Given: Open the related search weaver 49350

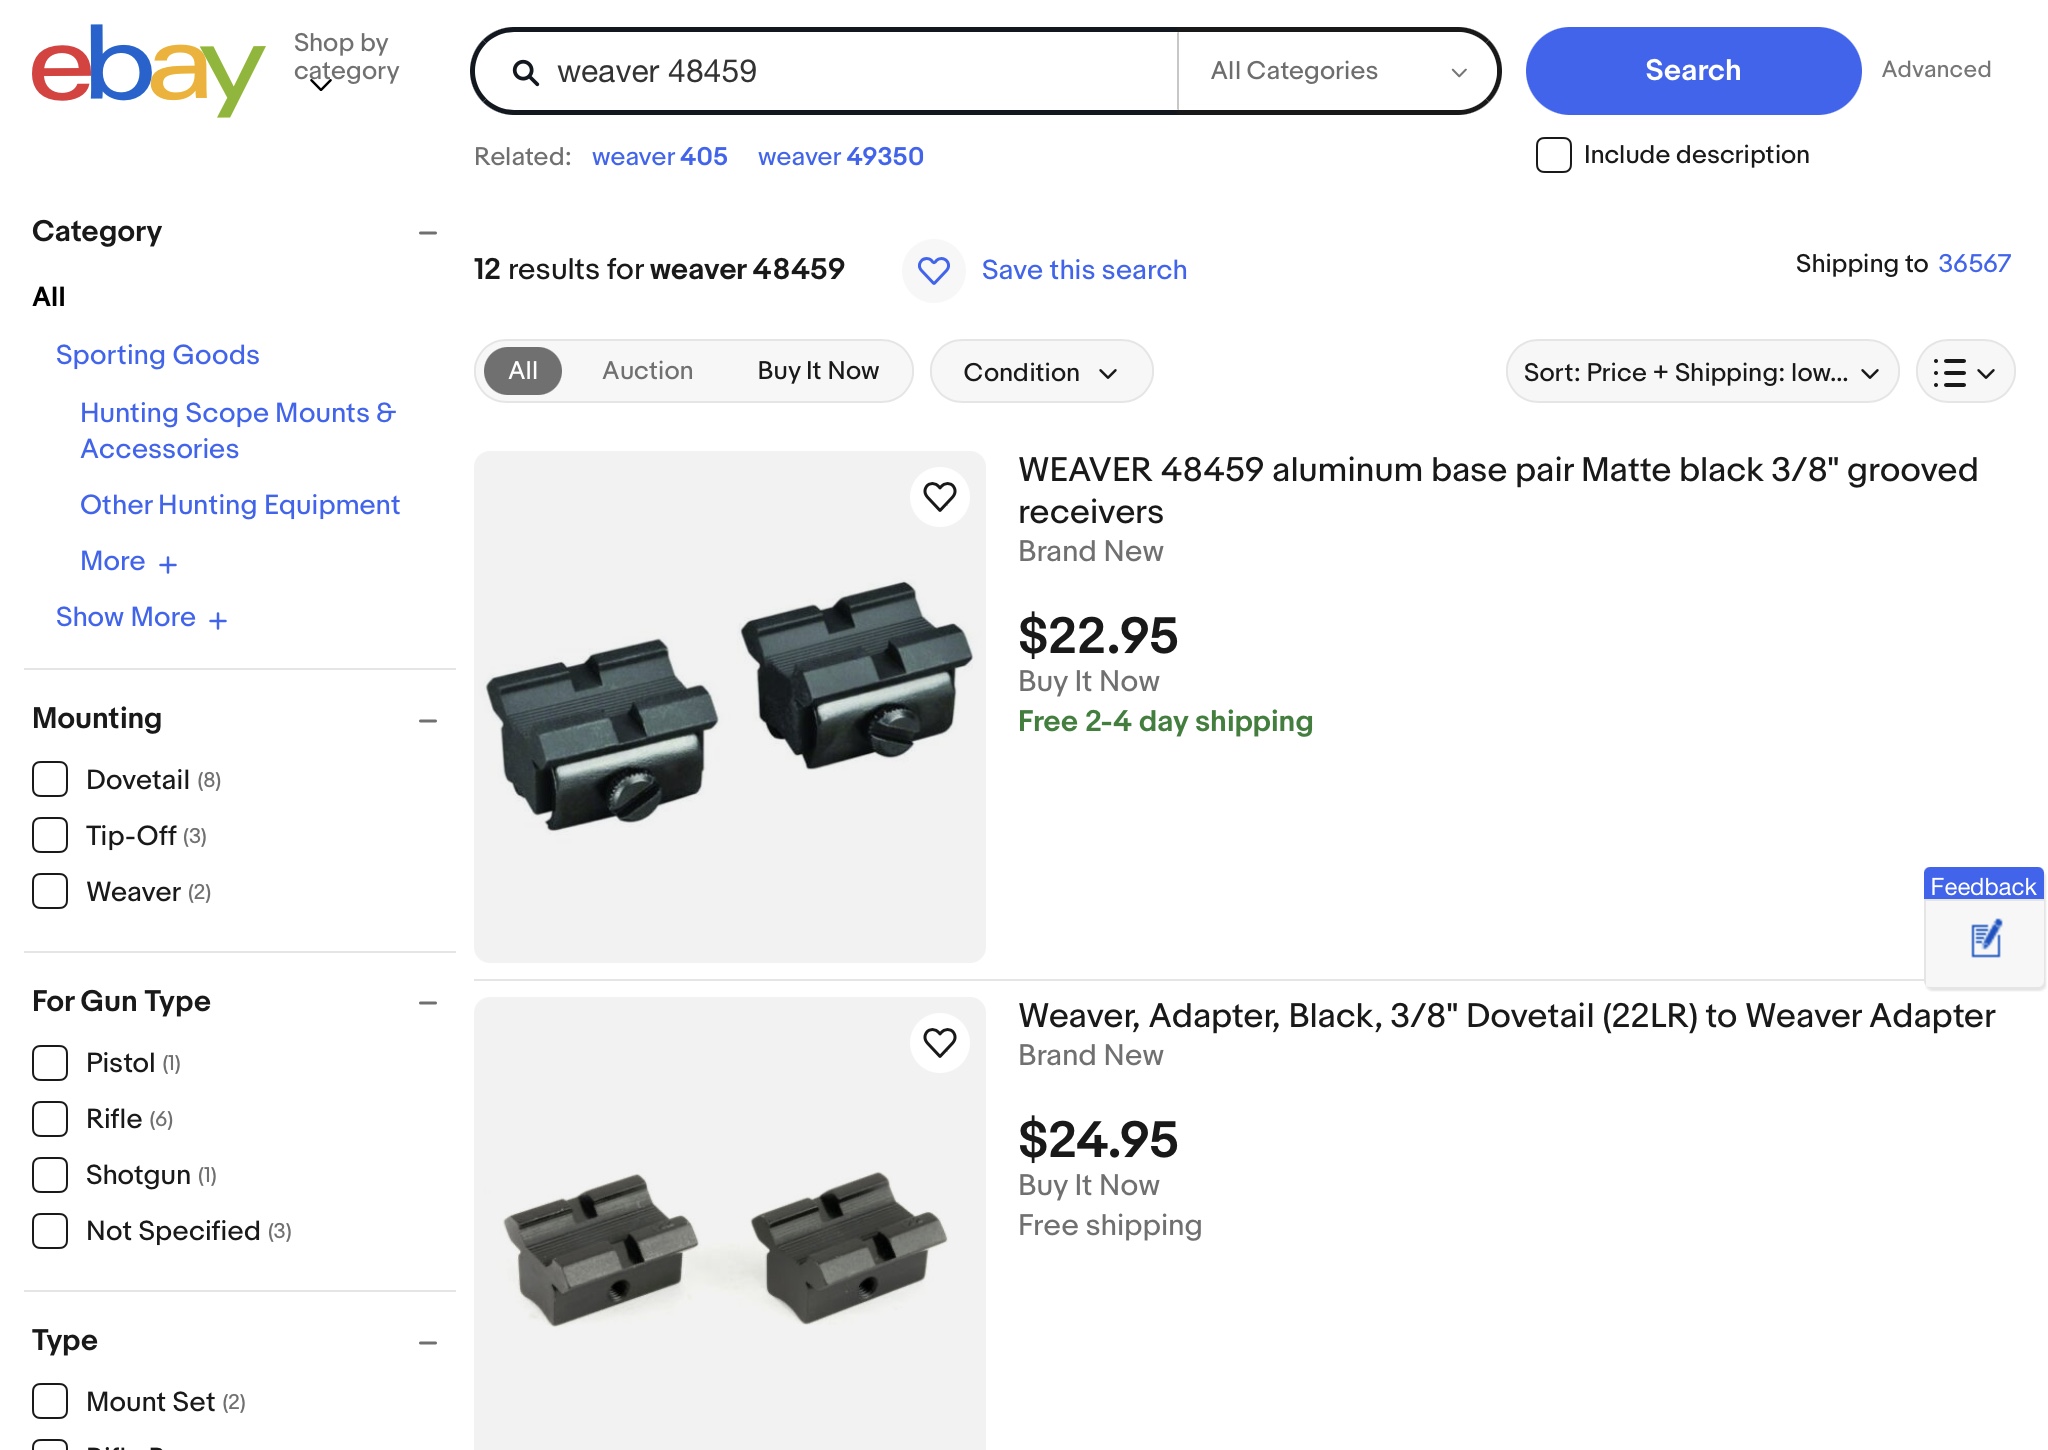Looking at the screenshot, I should pos(840,157).
